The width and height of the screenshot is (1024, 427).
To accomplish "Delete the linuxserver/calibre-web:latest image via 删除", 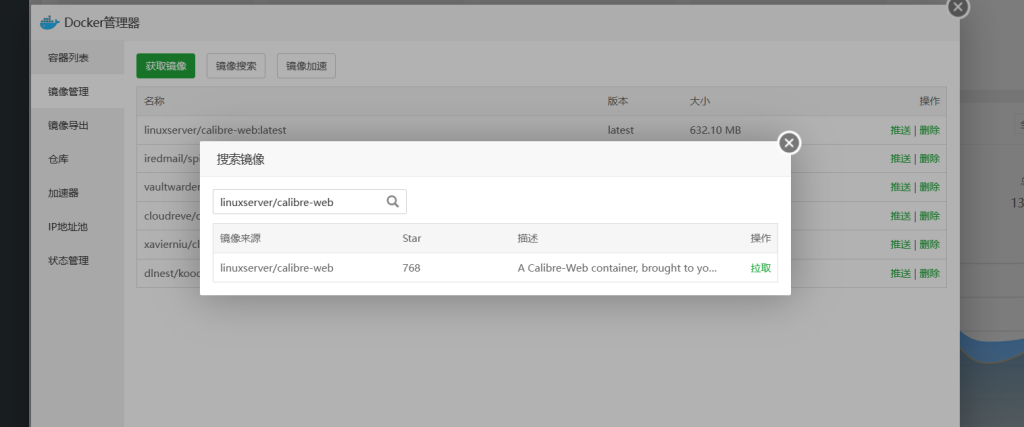I will coord(929,130).
